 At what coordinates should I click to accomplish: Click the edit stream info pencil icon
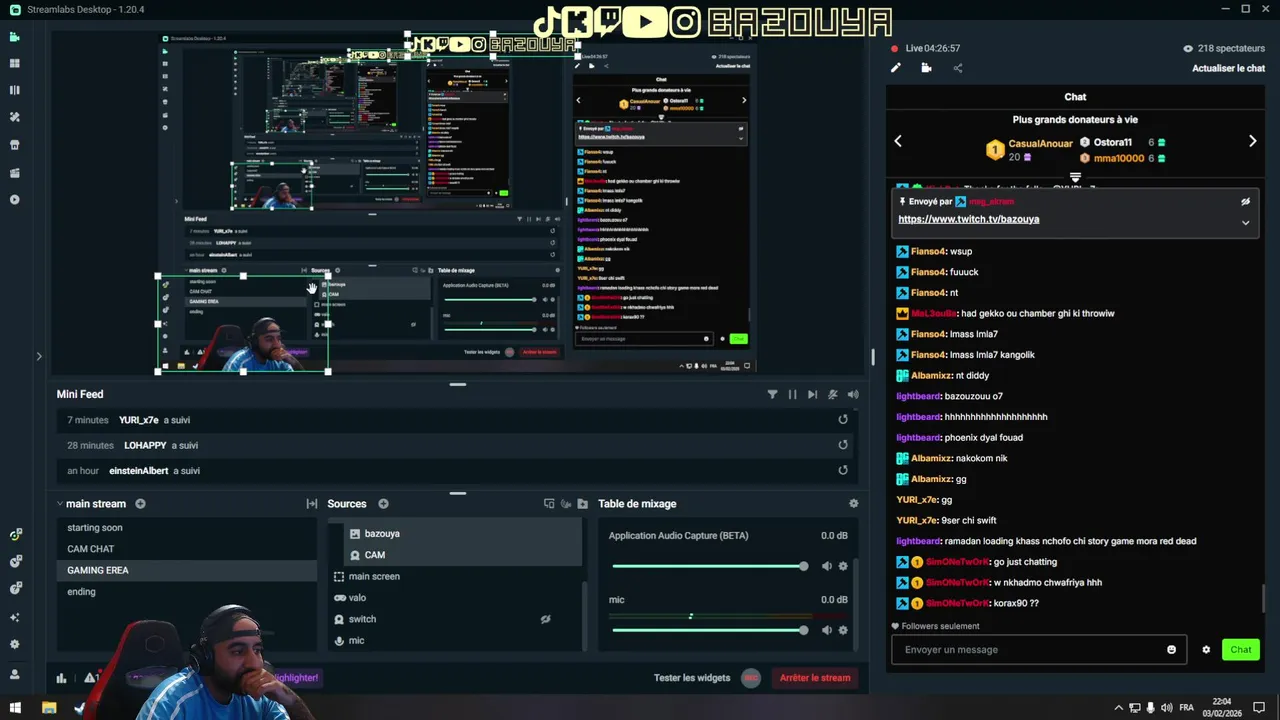click(x=896, y=68)
